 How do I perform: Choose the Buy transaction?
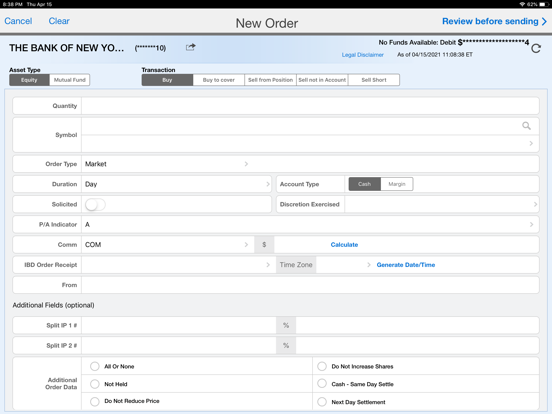[x=167, y=80]
